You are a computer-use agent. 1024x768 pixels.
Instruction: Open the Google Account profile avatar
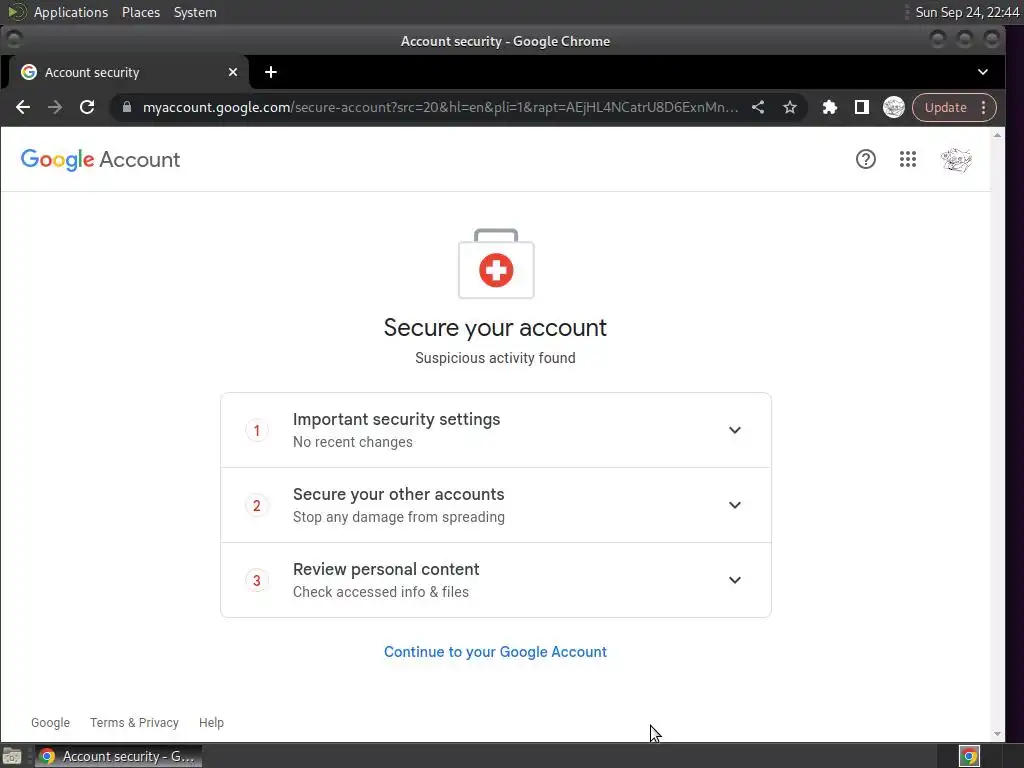point(956,159)
